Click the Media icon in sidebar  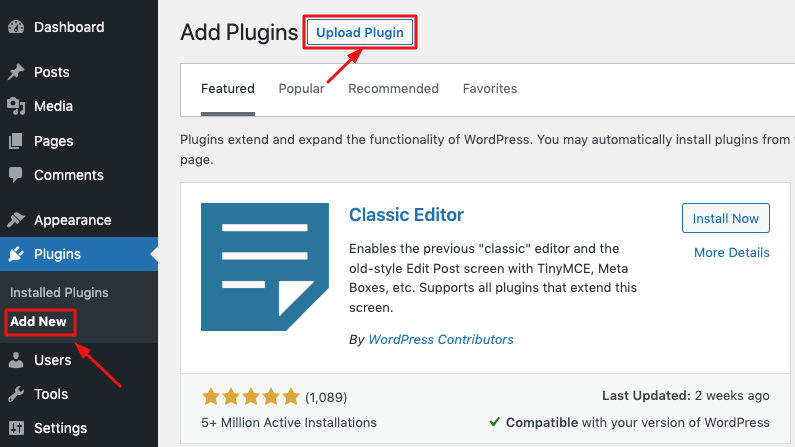click(x=16, y=106)
